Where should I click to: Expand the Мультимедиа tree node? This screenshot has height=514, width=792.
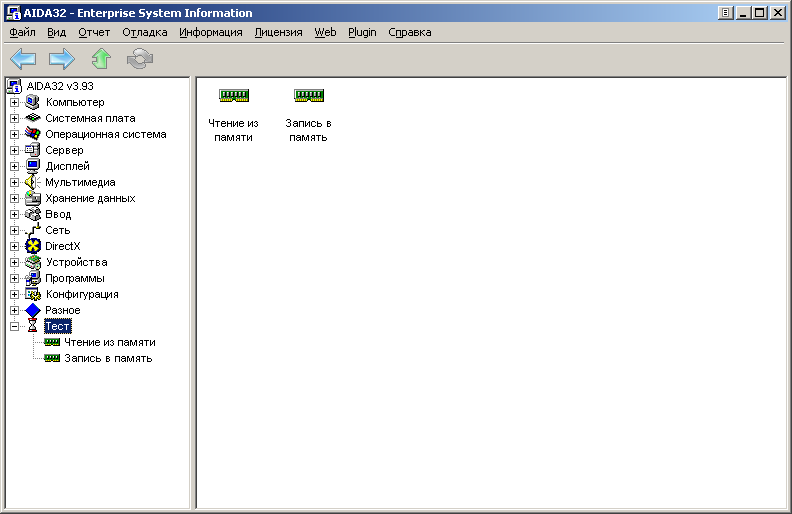coord(14,182)
